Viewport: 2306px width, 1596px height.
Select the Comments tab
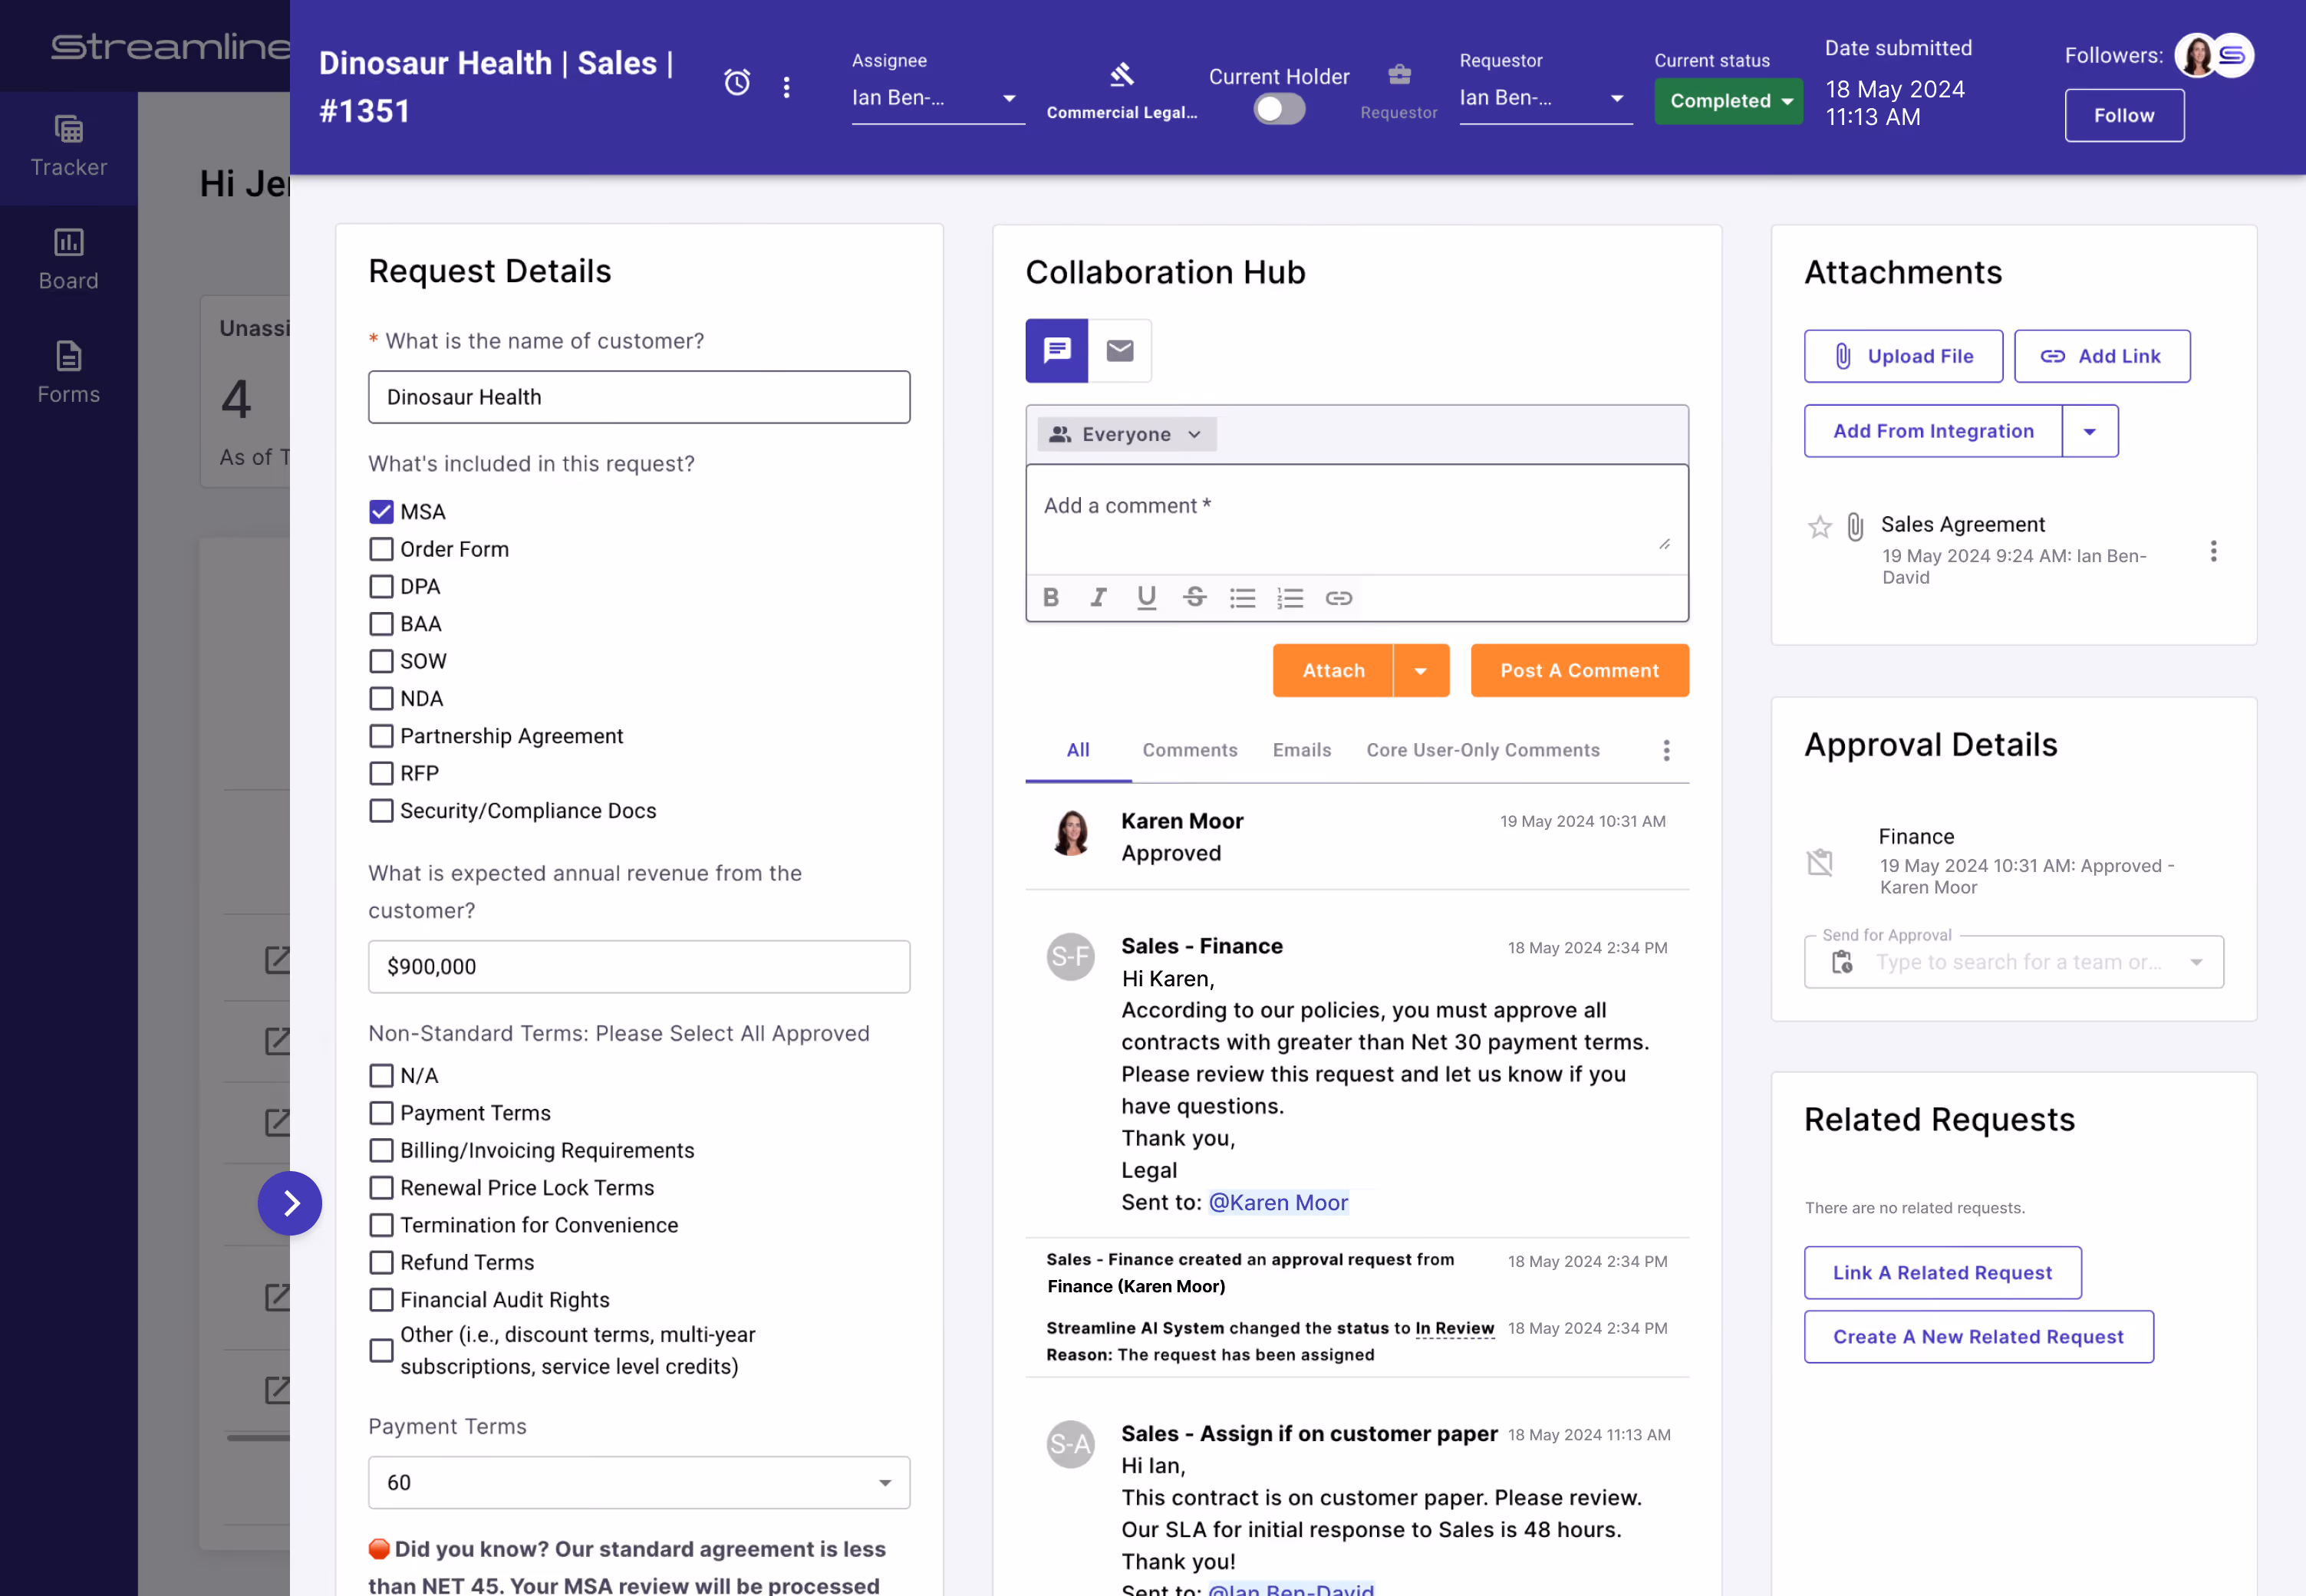click(x=1190, y=751)
